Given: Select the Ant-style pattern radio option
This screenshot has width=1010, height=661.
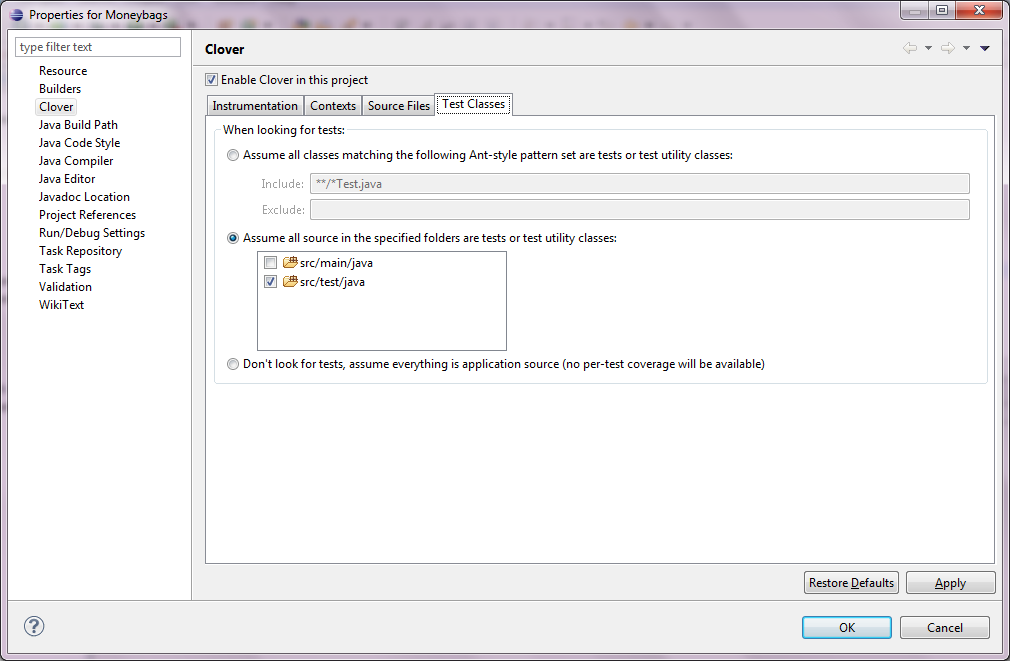Looking at the screenshot, I should pos(233,155).
